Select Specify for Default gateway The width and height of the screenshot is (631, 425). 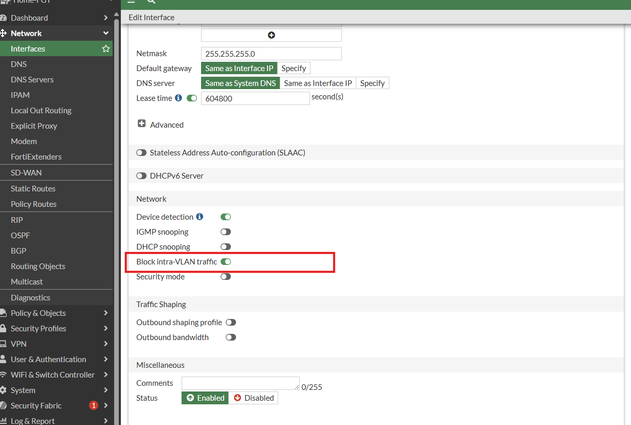coord(294,68)
